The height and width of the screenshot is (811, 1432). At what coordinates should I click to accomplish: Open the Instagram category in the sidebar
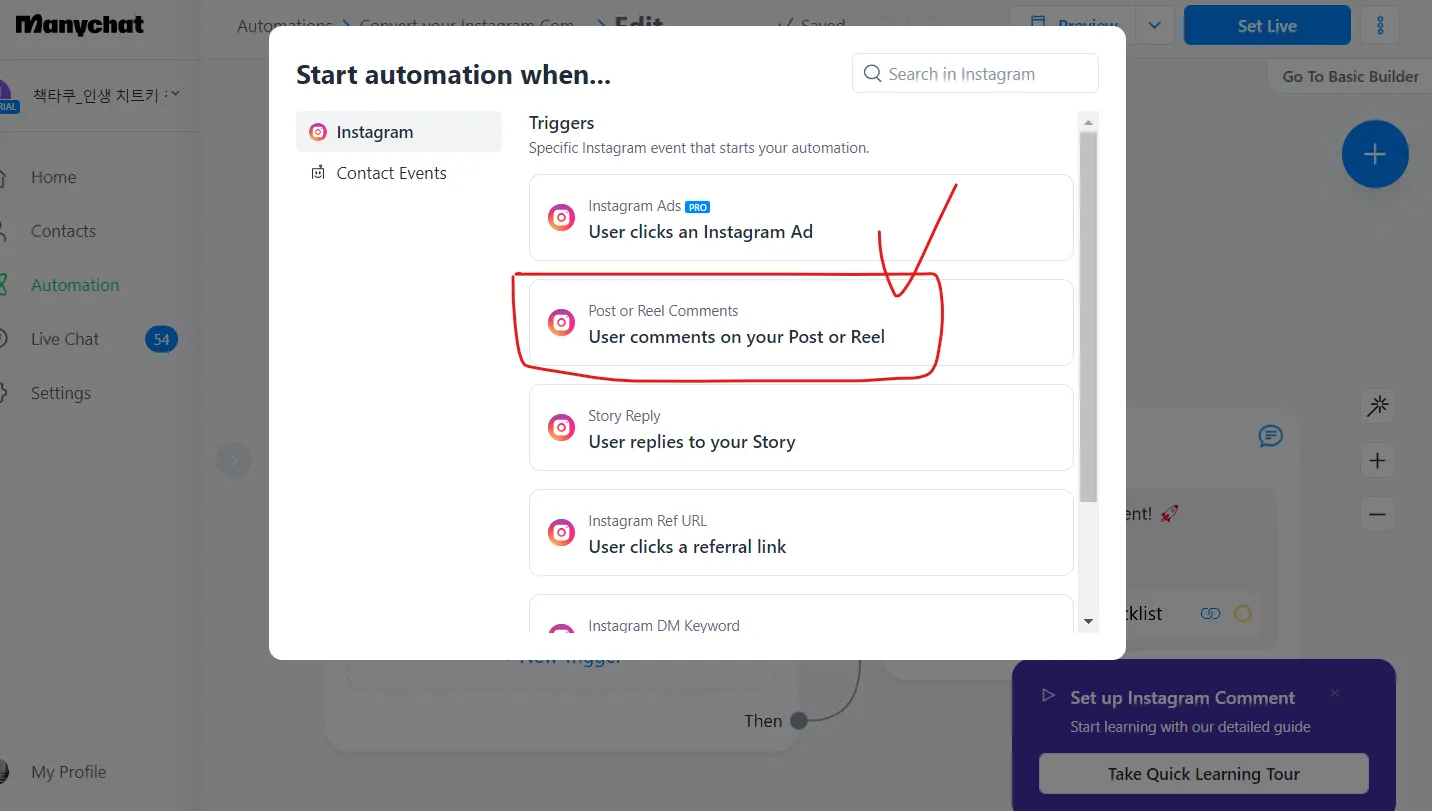(x=398, y=132)
